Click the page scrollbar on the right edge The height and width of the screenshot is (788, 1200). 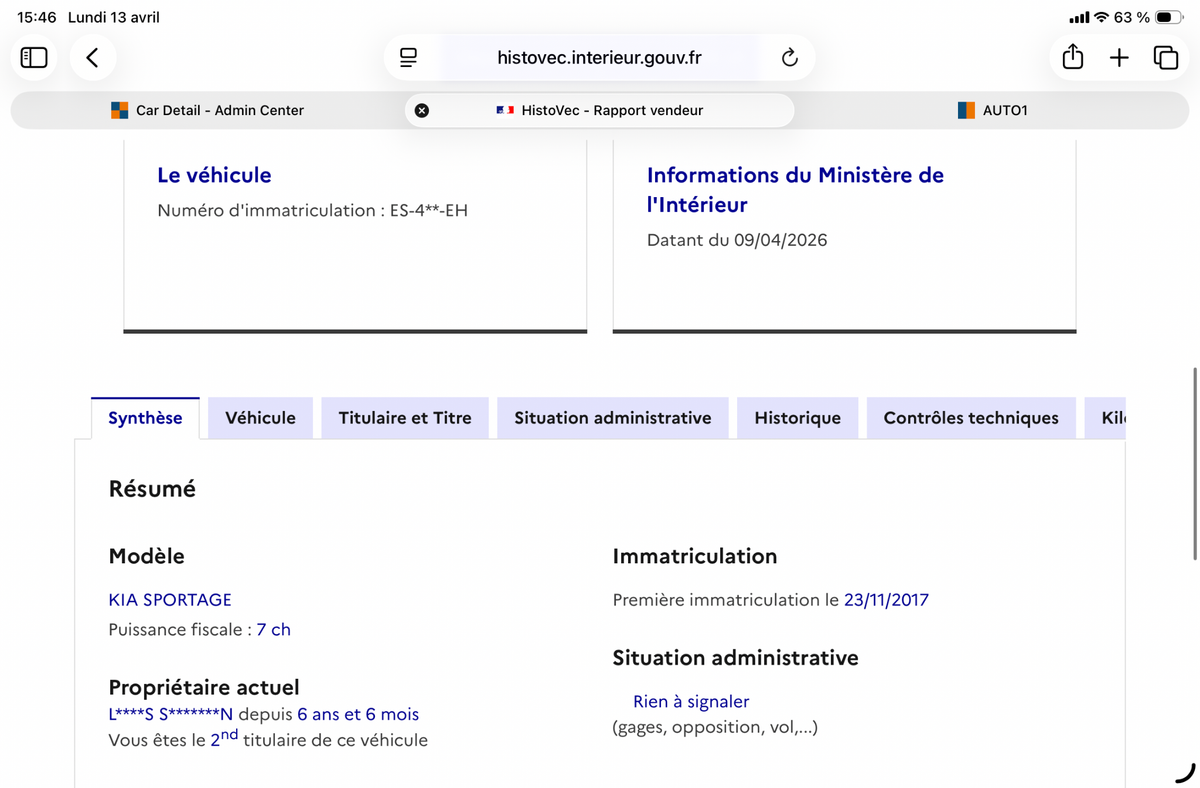[x=1195, y=464]
